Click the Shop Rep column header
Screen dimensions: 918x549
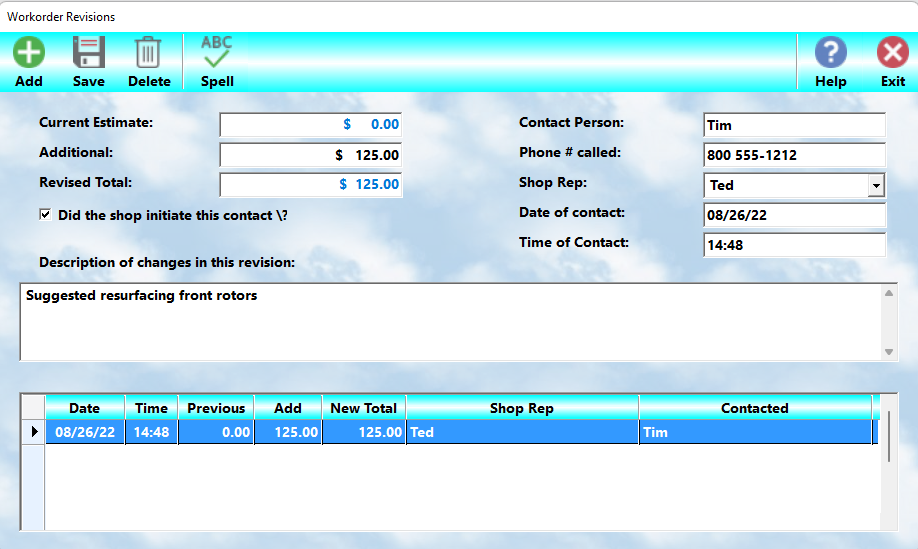pos(522,408)
